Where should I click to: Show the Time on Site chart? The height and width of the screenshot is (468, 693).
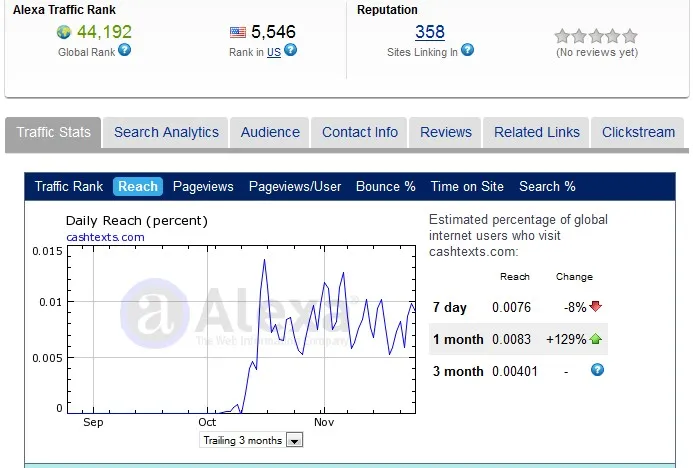tap(467, 186)
